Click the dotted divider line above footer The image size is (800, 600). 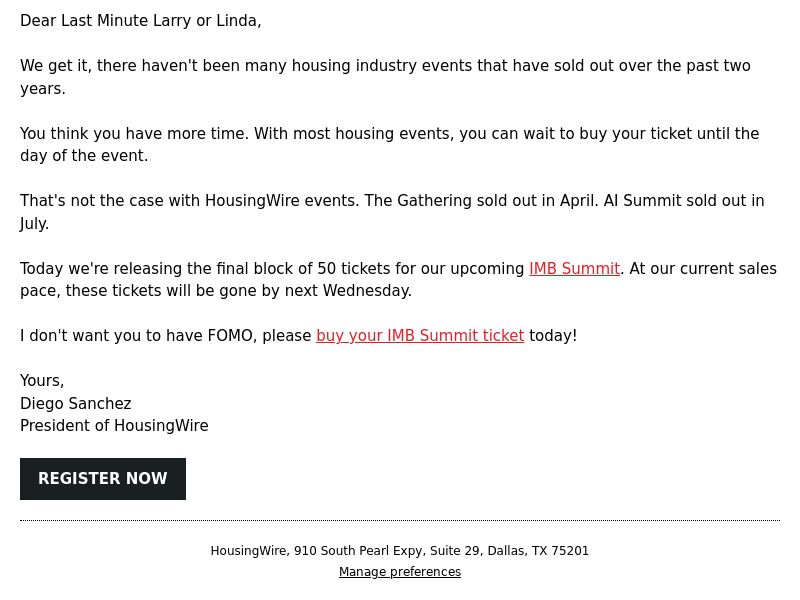tap(400, 520)
